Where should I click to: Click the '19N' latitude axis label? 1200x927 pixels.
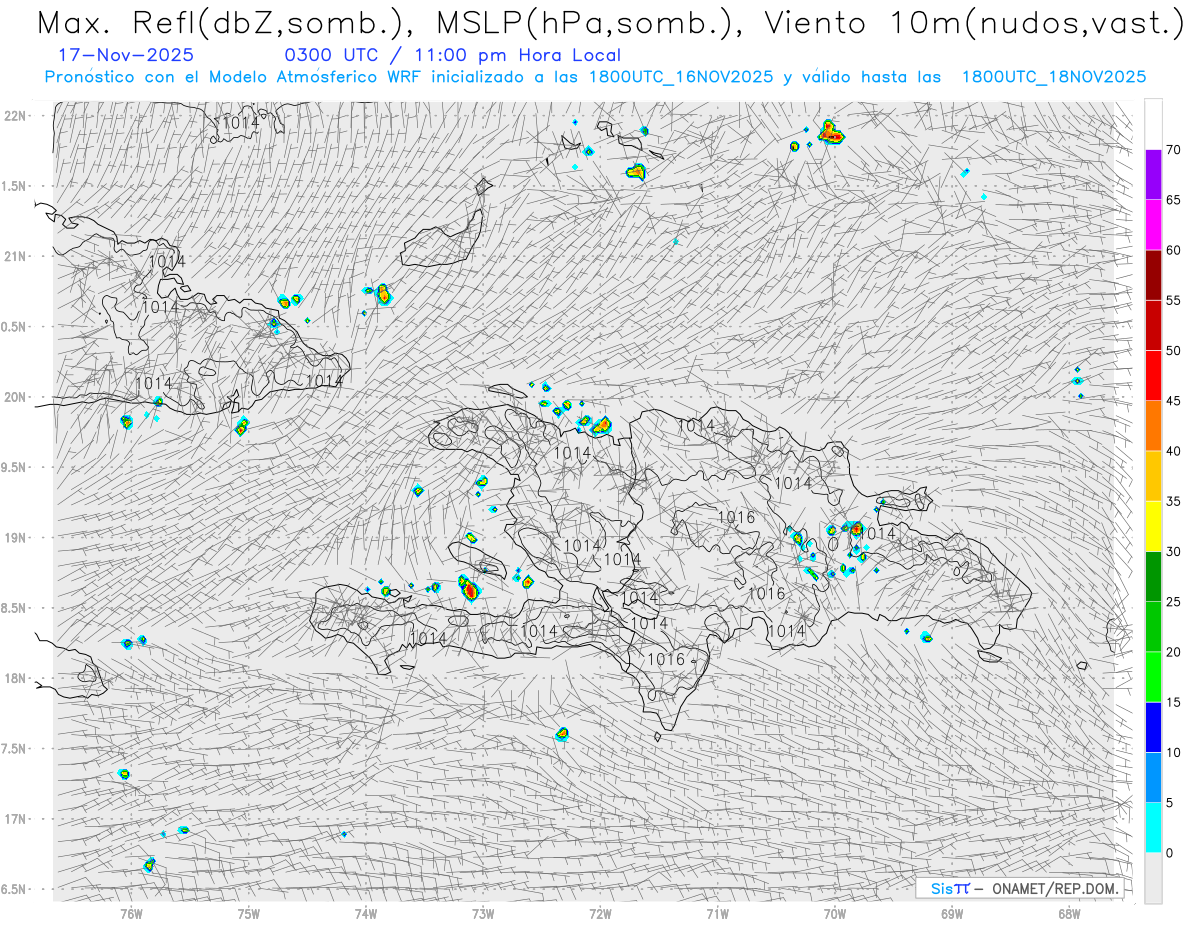pyautogui.click(x=17, y=538)
